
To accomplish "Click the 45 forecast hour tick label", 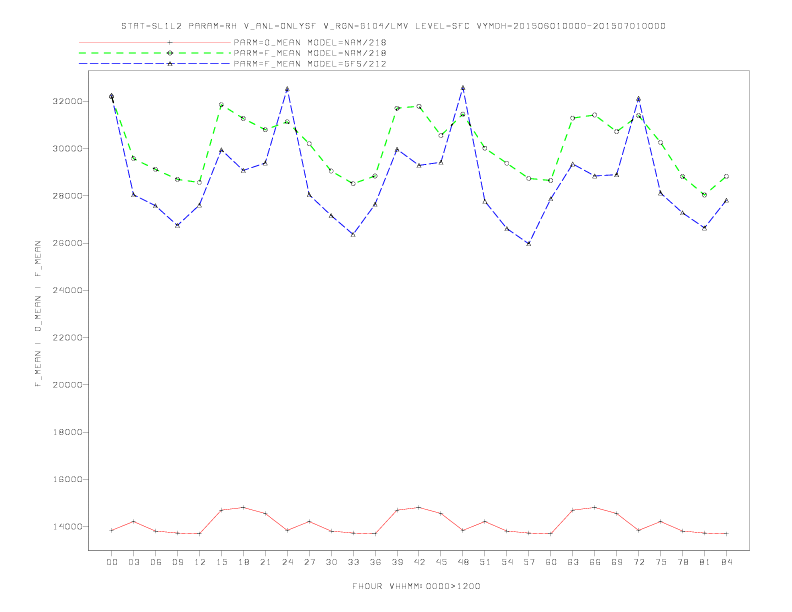I will click(441, 562).
